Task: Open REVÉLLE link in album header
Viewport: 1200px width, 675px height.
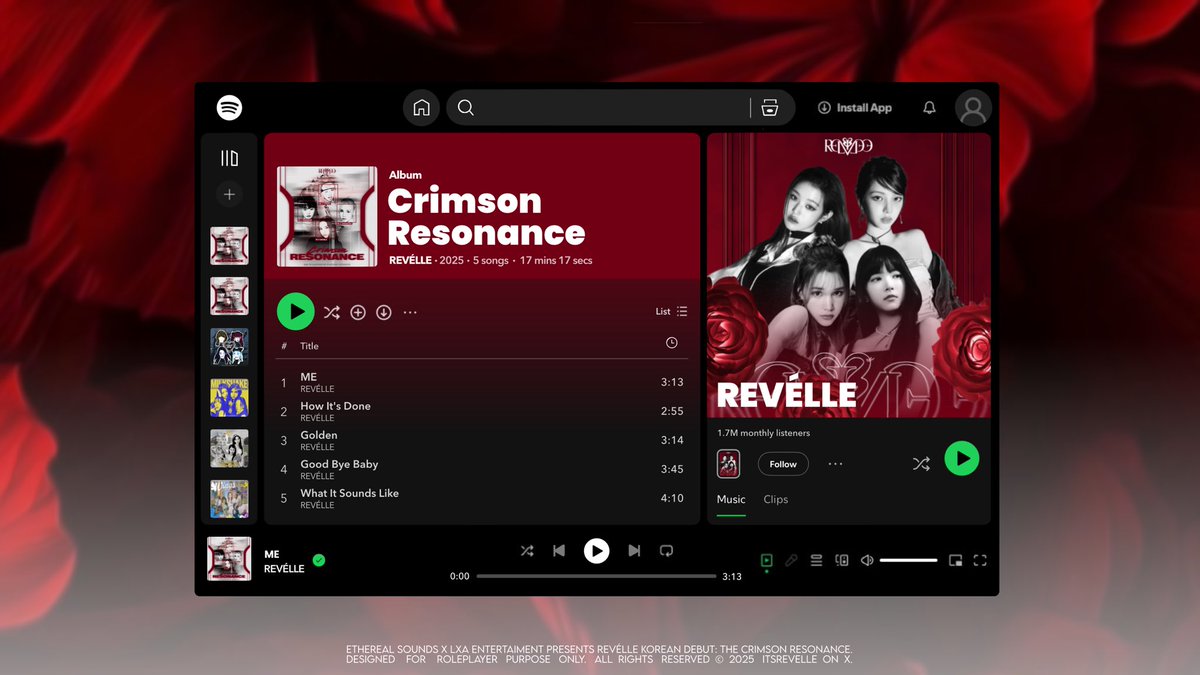Action: pos(412,260)
